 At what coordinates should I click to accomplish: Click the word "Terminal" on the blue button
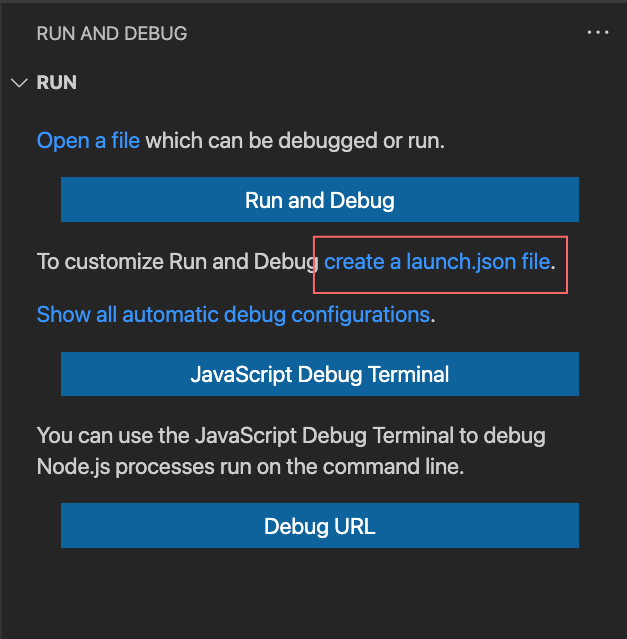(x=408, y=374)
